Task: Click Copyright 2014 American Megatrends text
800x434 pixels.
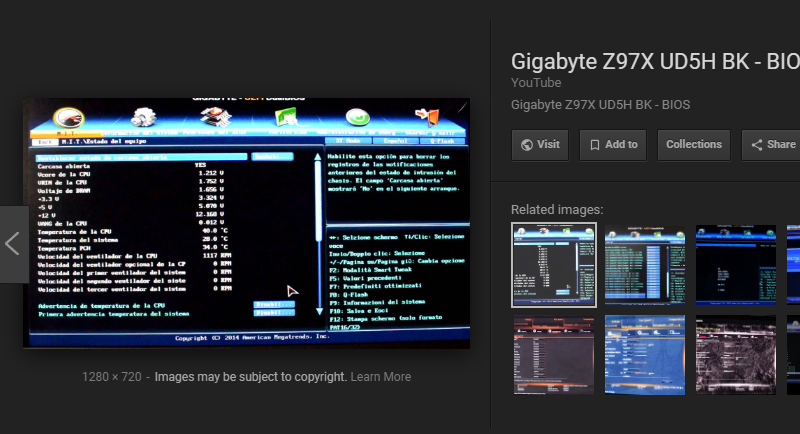Action: click(x=252, y=337)
